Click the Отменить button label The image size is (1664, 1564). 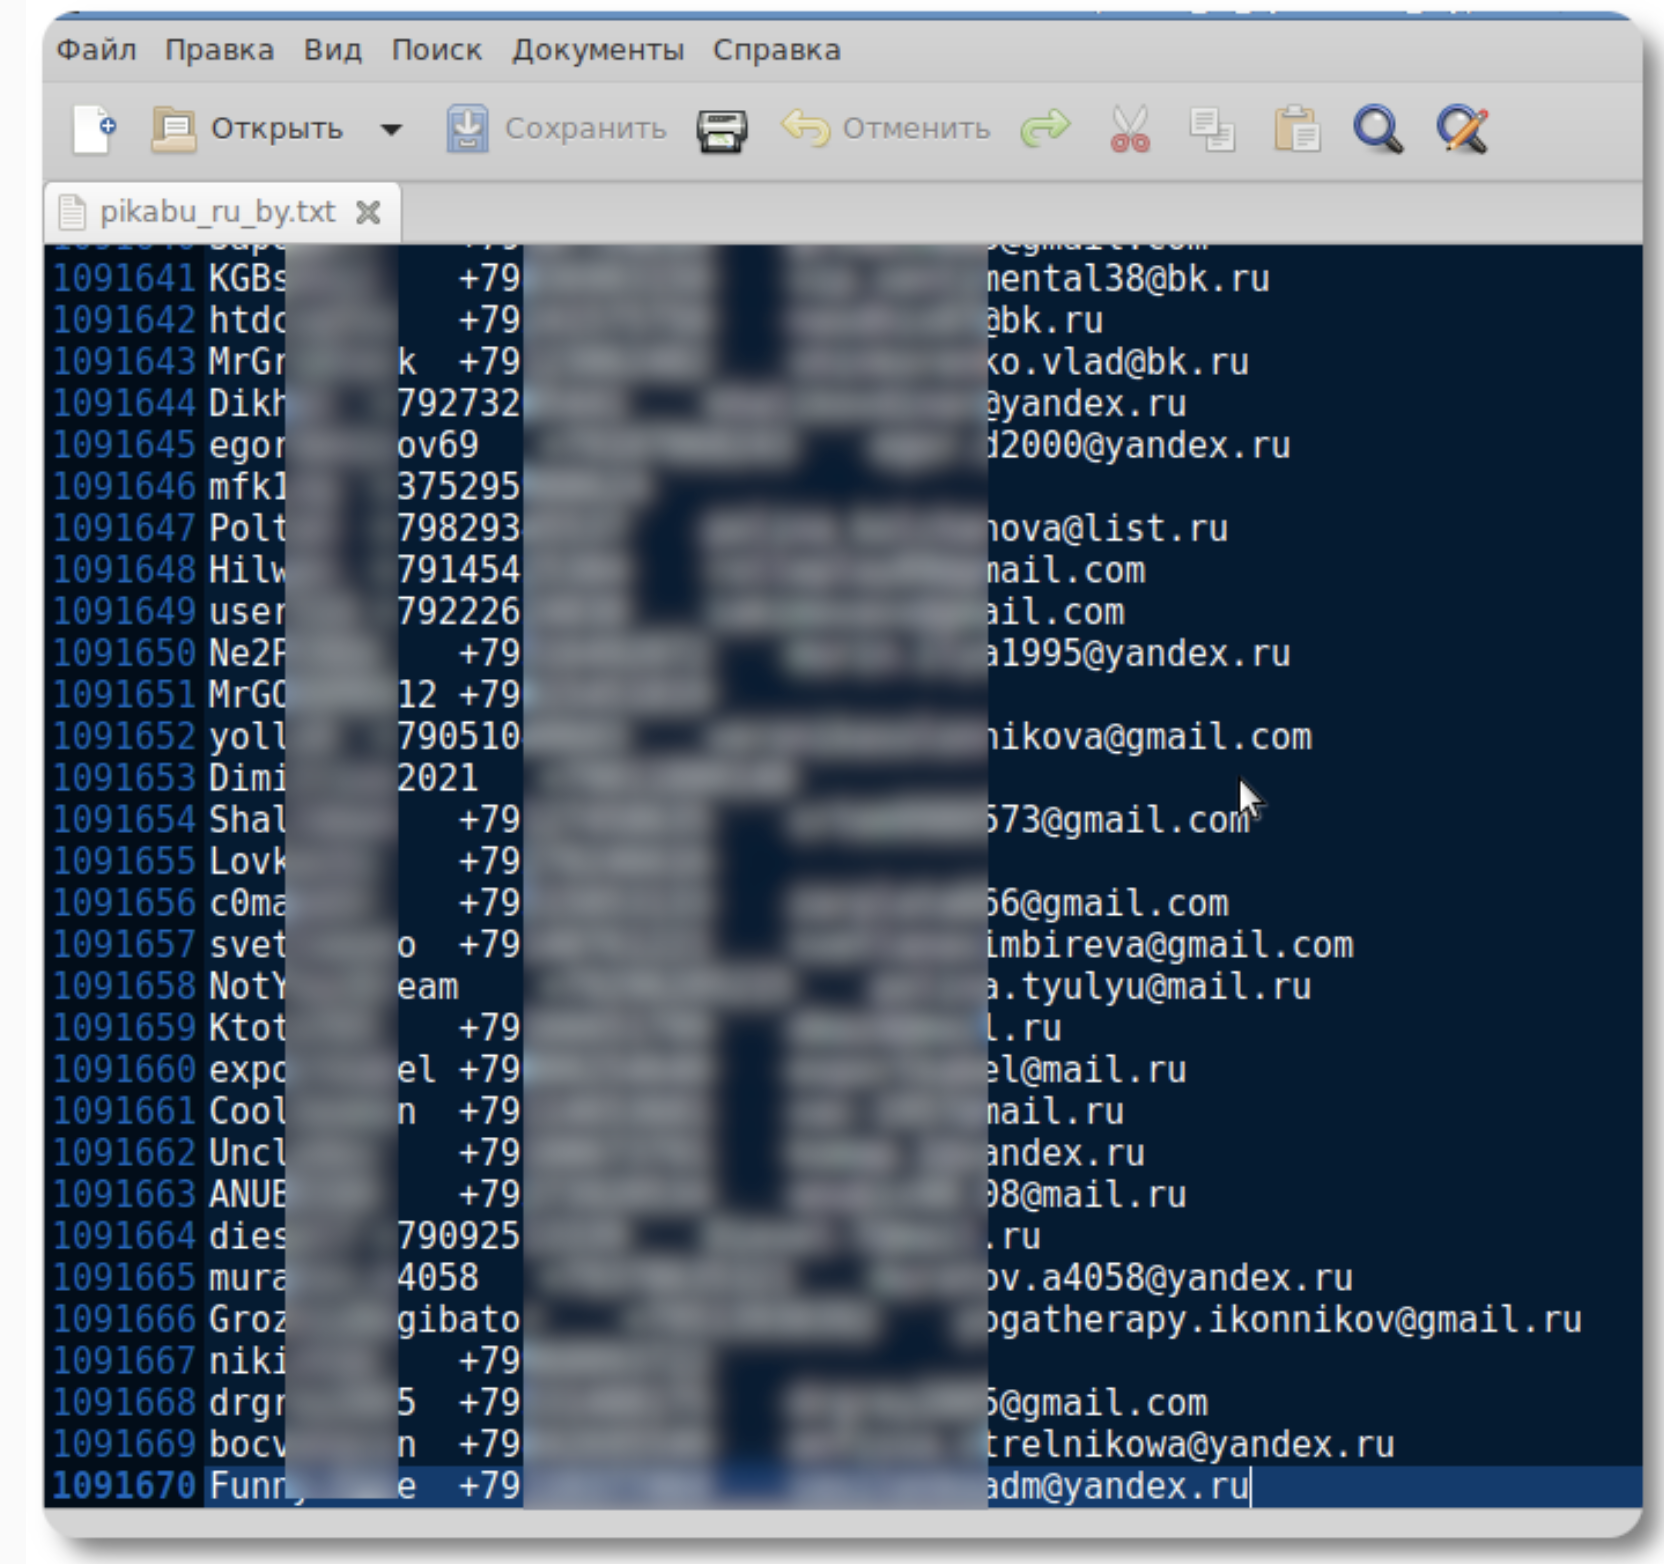(916, 129)
